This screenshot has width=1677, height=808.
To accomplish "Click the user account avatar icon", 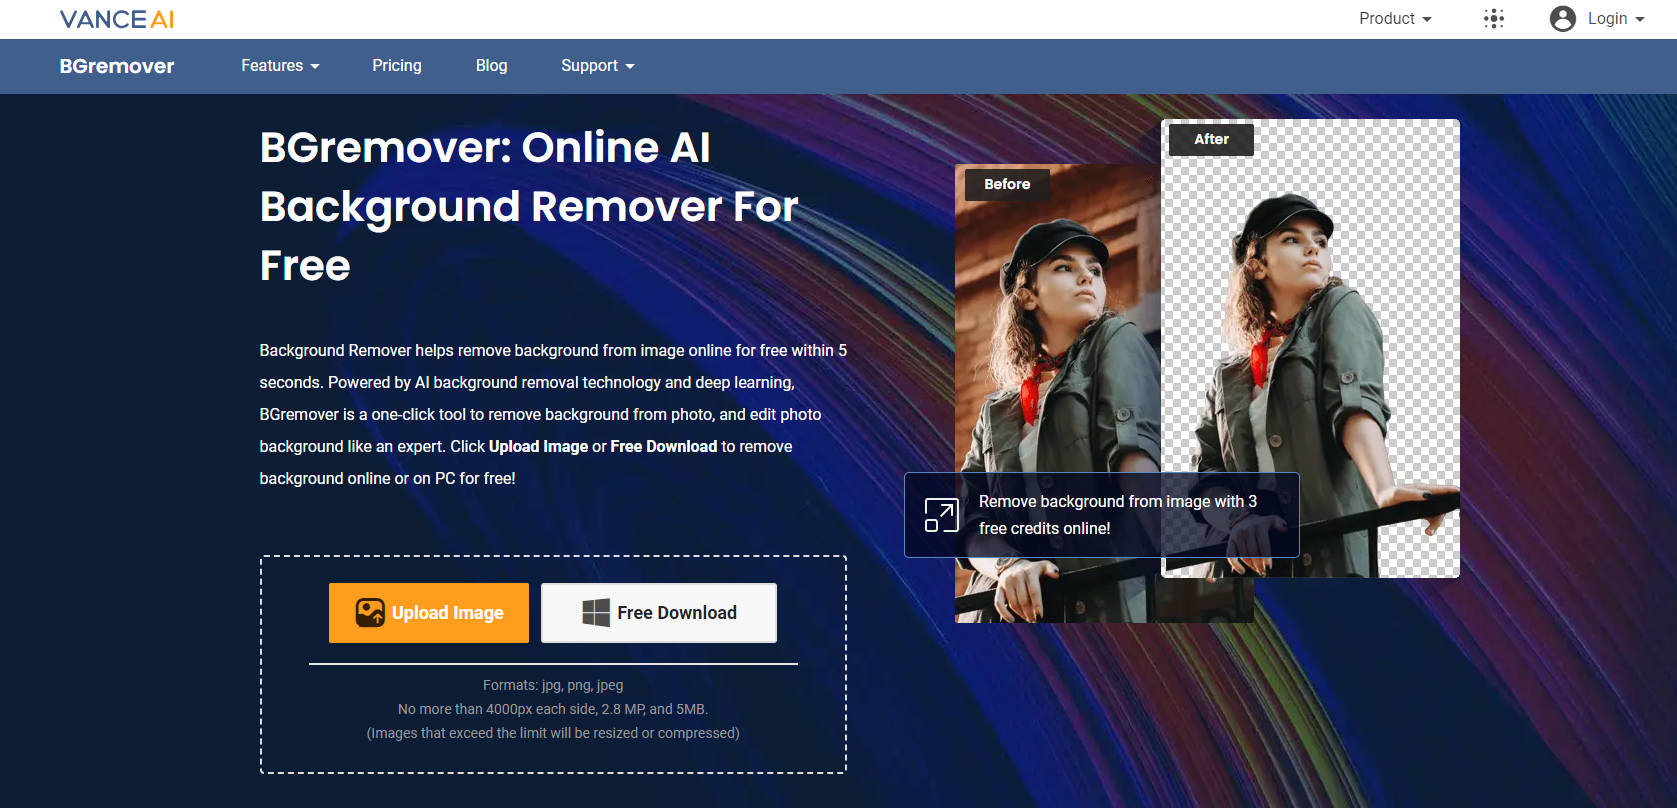I will coord(1562,19).
